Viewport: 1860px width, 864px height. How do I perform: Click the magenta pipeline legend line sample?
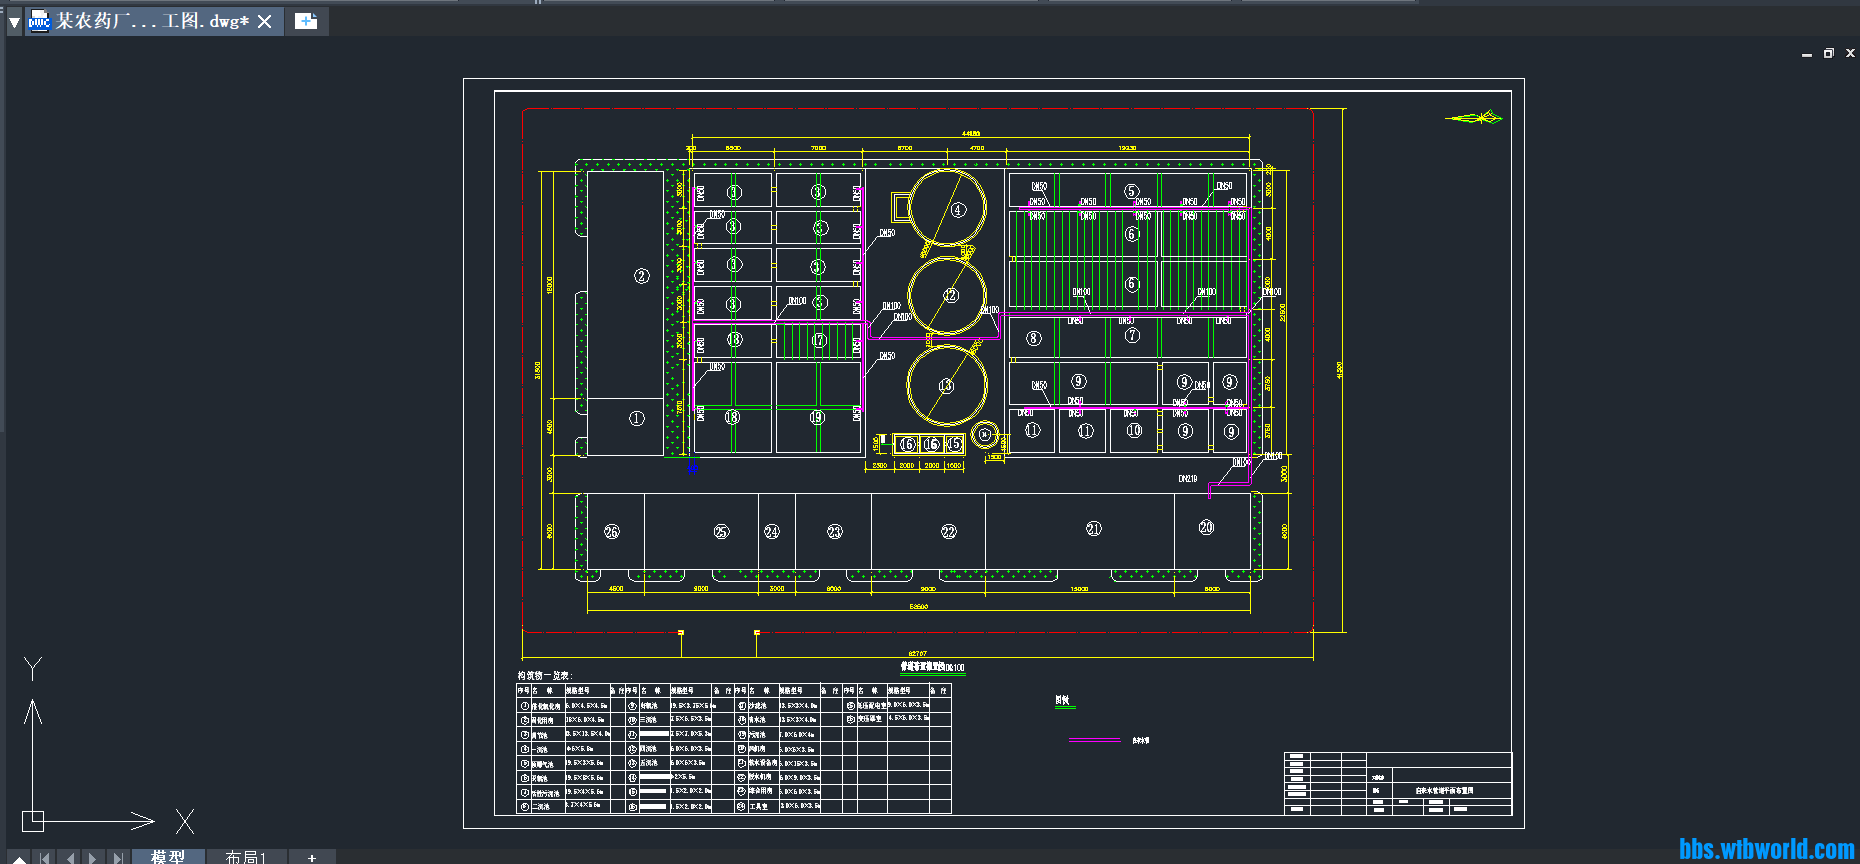coord(1094,740)
